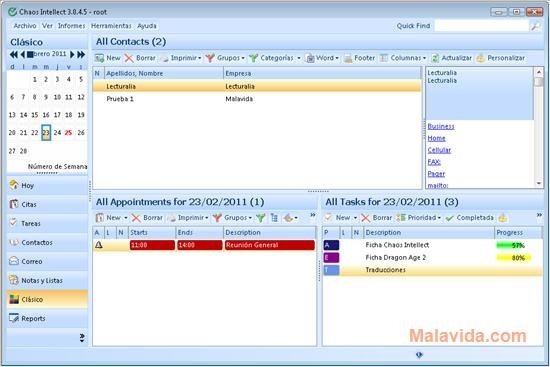Click the Quick Find search icon
Viewport: 550px width, 367px height.
tap(535, 26)
